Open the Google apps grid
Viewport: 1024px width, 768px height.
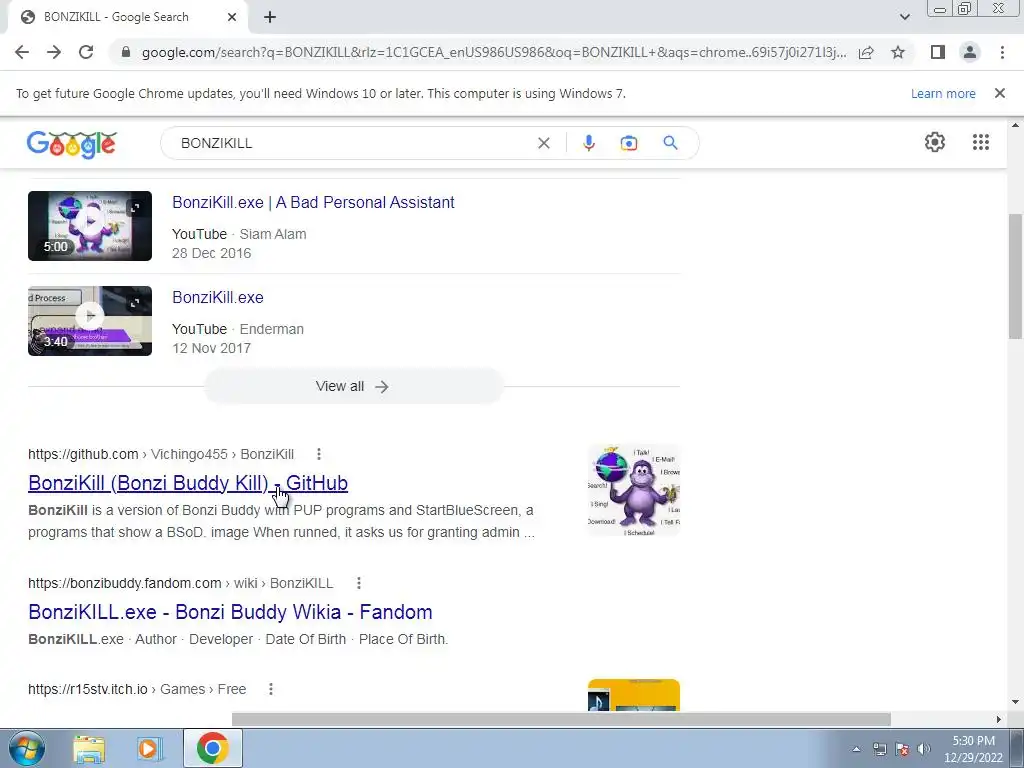point(980,142)
